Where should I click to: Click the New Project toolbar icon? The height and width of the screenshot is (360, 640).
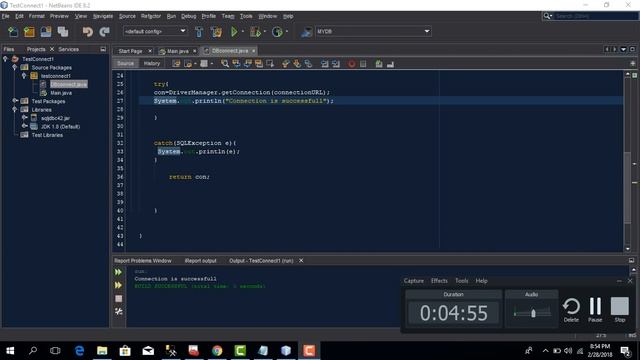click(x=29, y=32)
